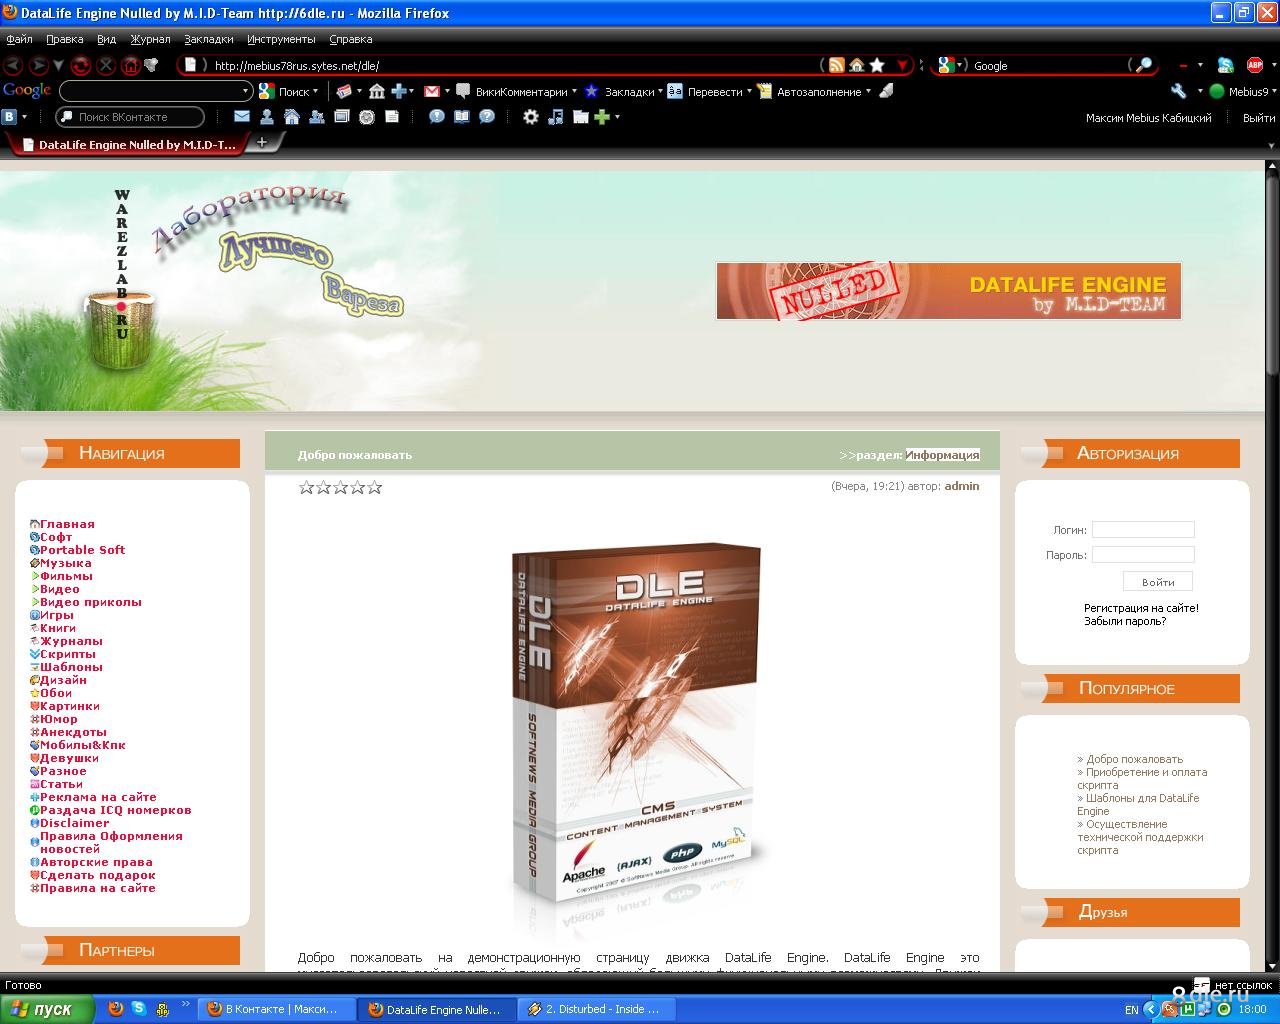Open the VKontakte settings gear icon
The width and height of the screenshot is (1280, 1024).
pos(531,117)
